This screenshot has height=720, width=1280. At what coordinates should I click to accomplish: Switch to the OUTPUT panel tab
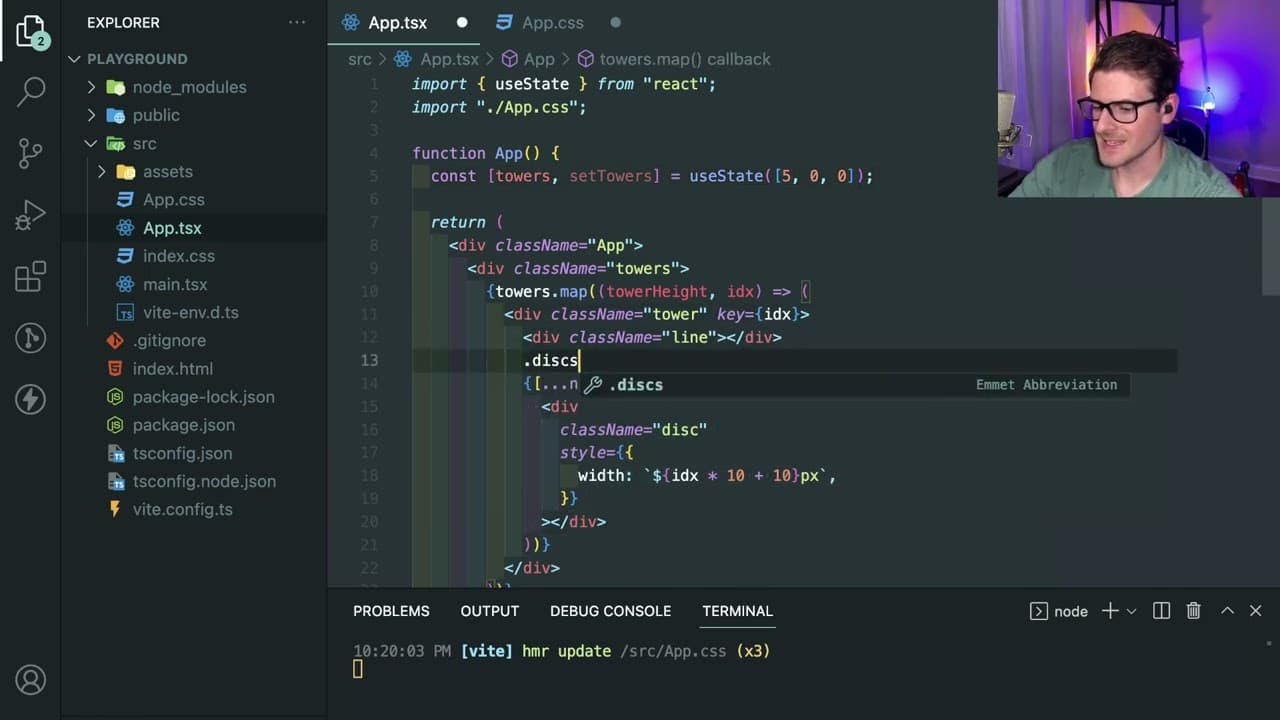click(490, 611)
